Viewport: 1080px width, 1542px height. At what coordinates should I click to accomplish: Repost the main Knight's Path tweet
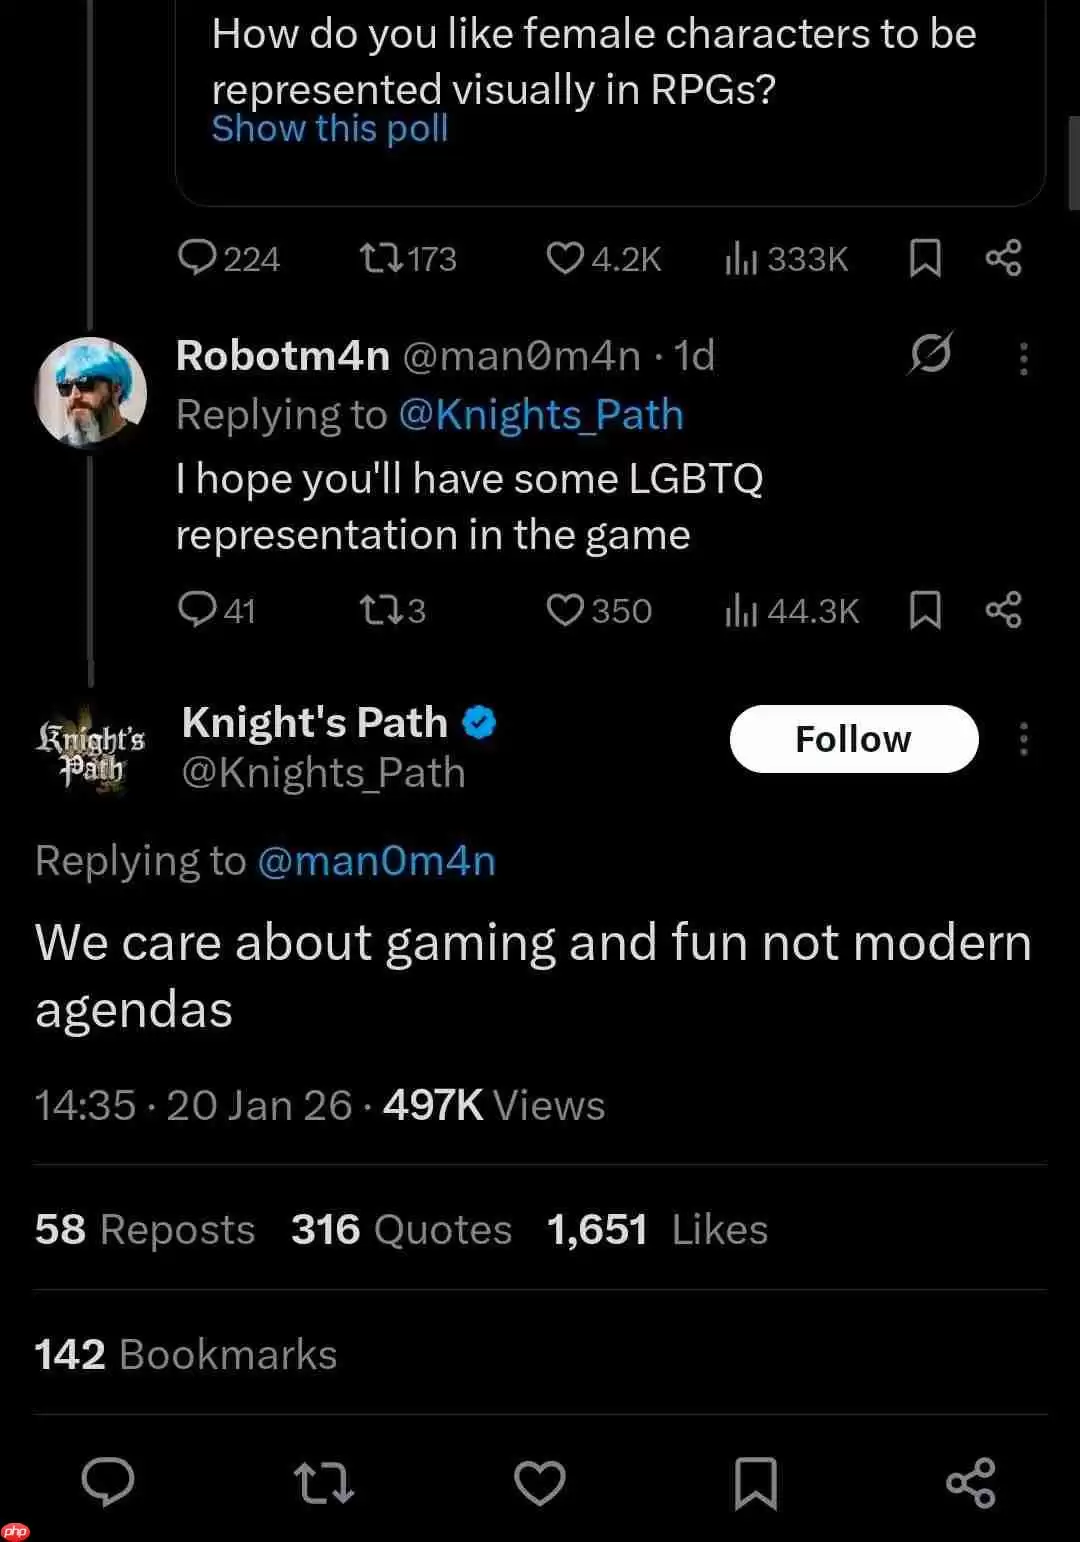click(x=324, y=1482)
